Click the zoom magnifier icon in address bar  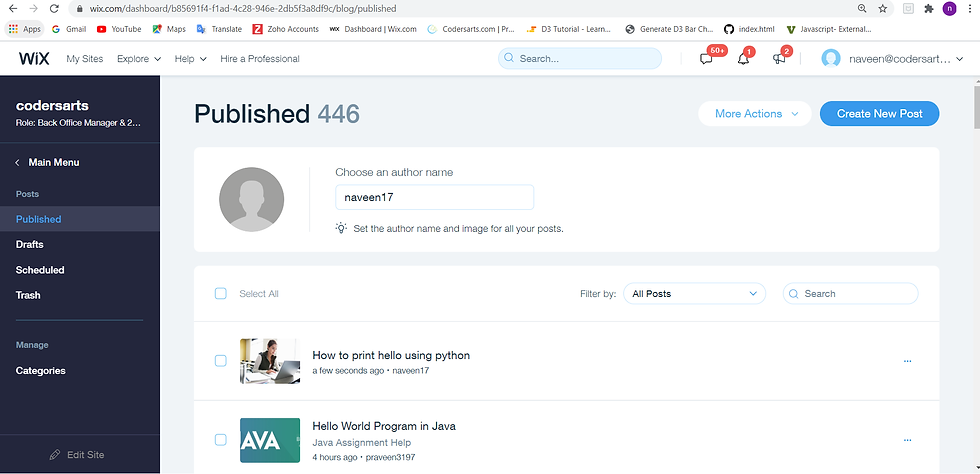[x=862, y=9]
